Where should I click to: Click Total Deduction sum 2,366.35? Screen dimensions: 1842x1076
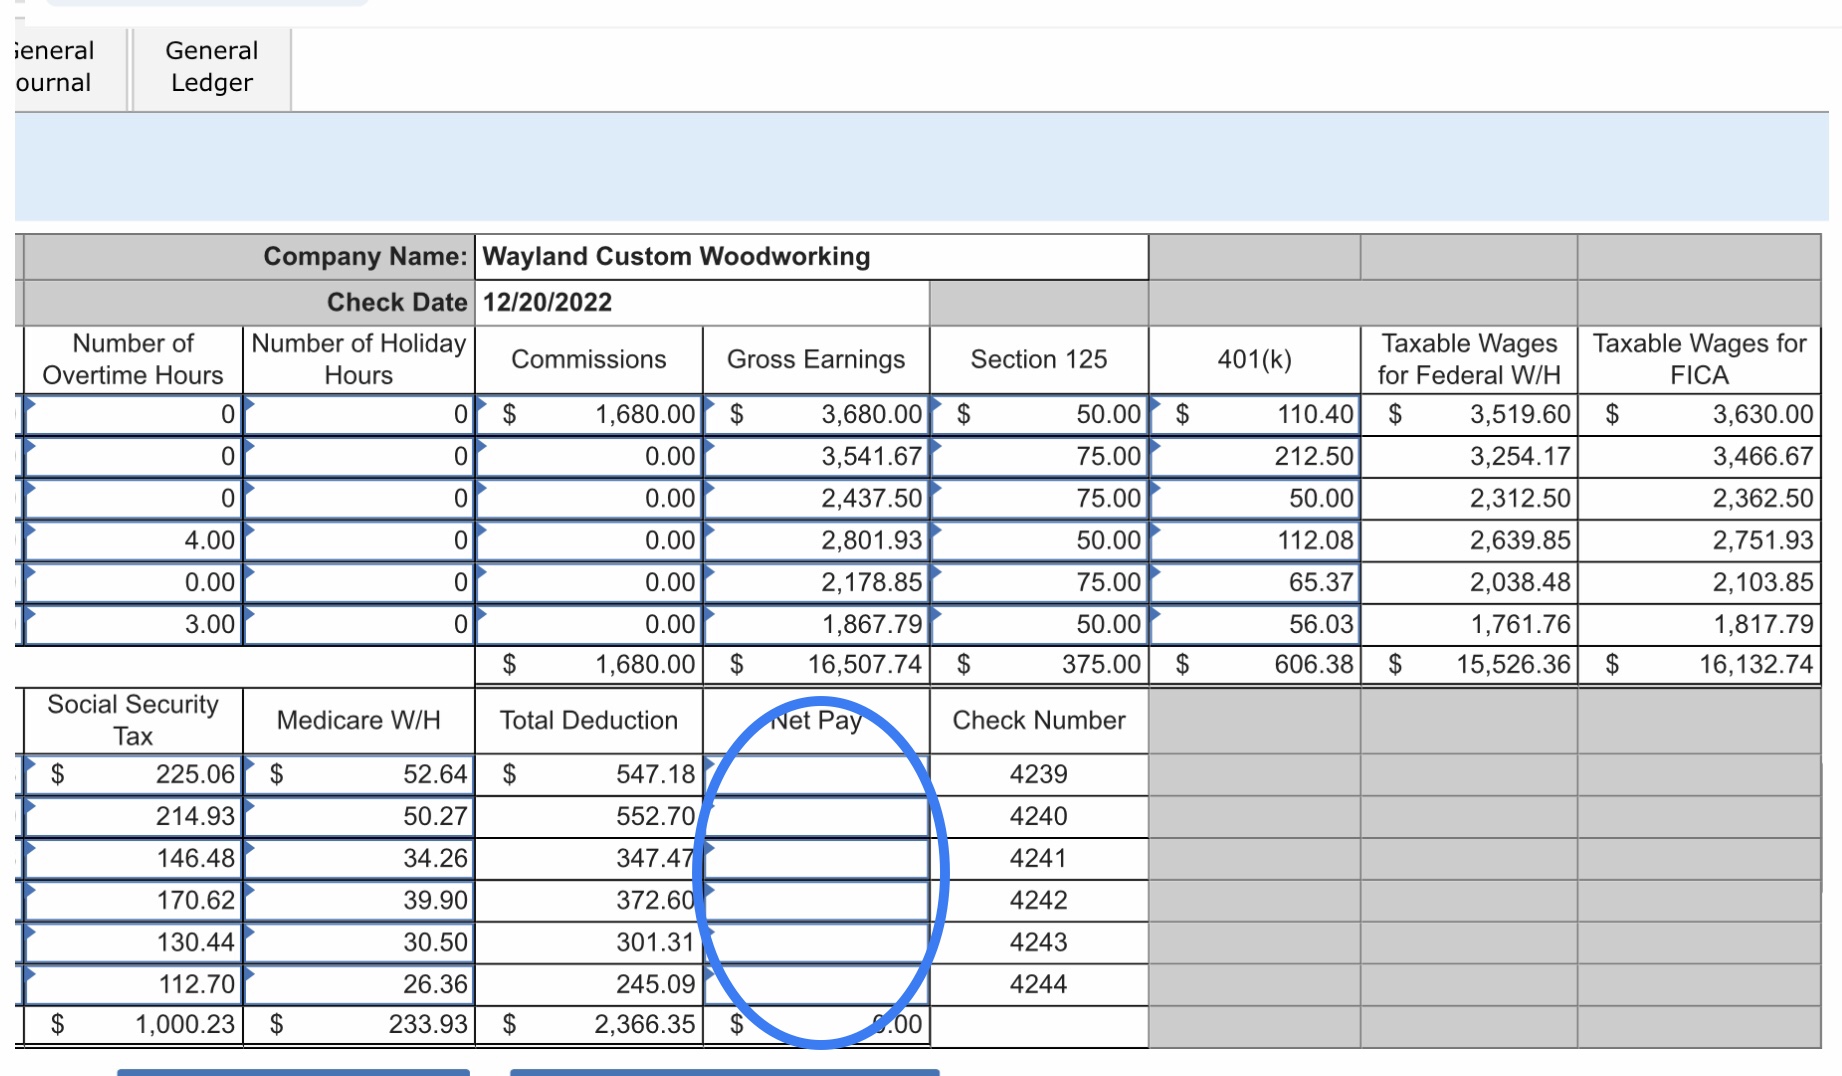click(589, 1024)
